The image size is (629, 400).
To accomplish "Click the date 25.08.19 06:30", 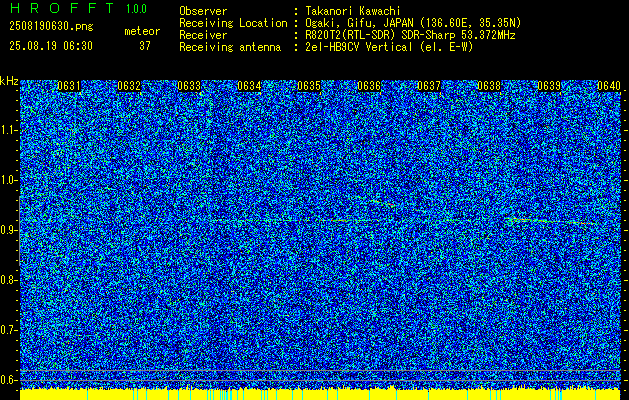I will click(x=51, y=46).
